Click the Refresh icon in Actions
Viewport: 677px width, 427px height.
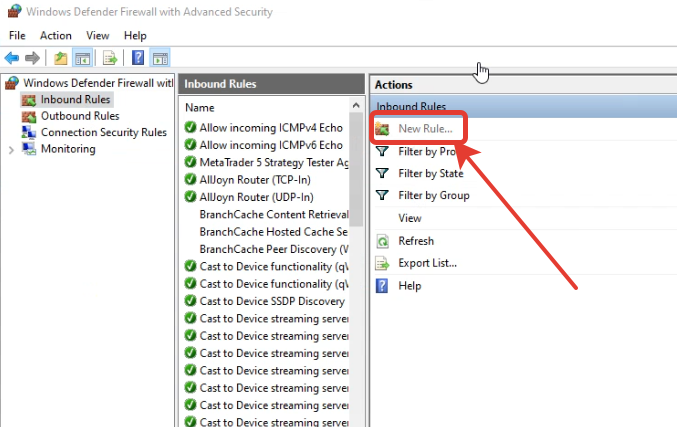383,241
